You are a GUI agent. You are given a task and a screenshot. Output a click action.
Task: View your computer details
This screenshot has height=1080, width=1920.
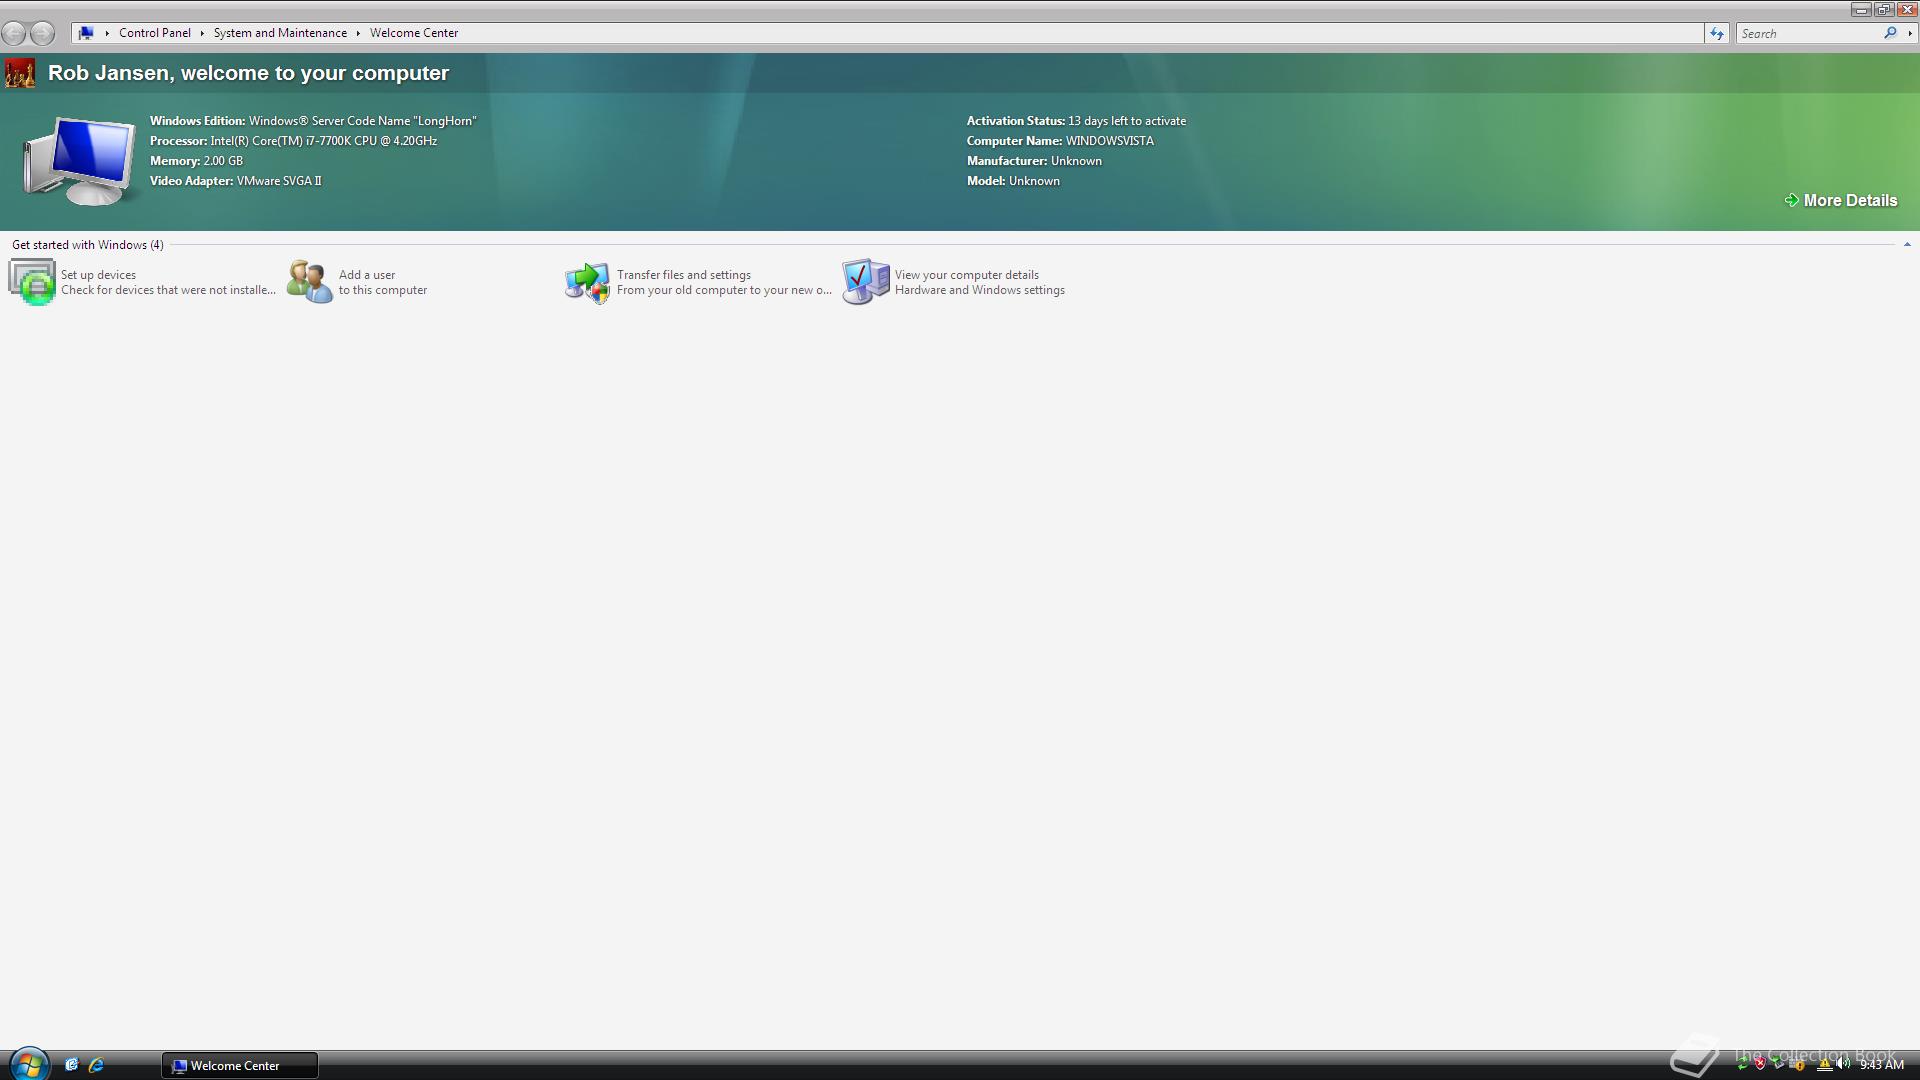[966, 281]
